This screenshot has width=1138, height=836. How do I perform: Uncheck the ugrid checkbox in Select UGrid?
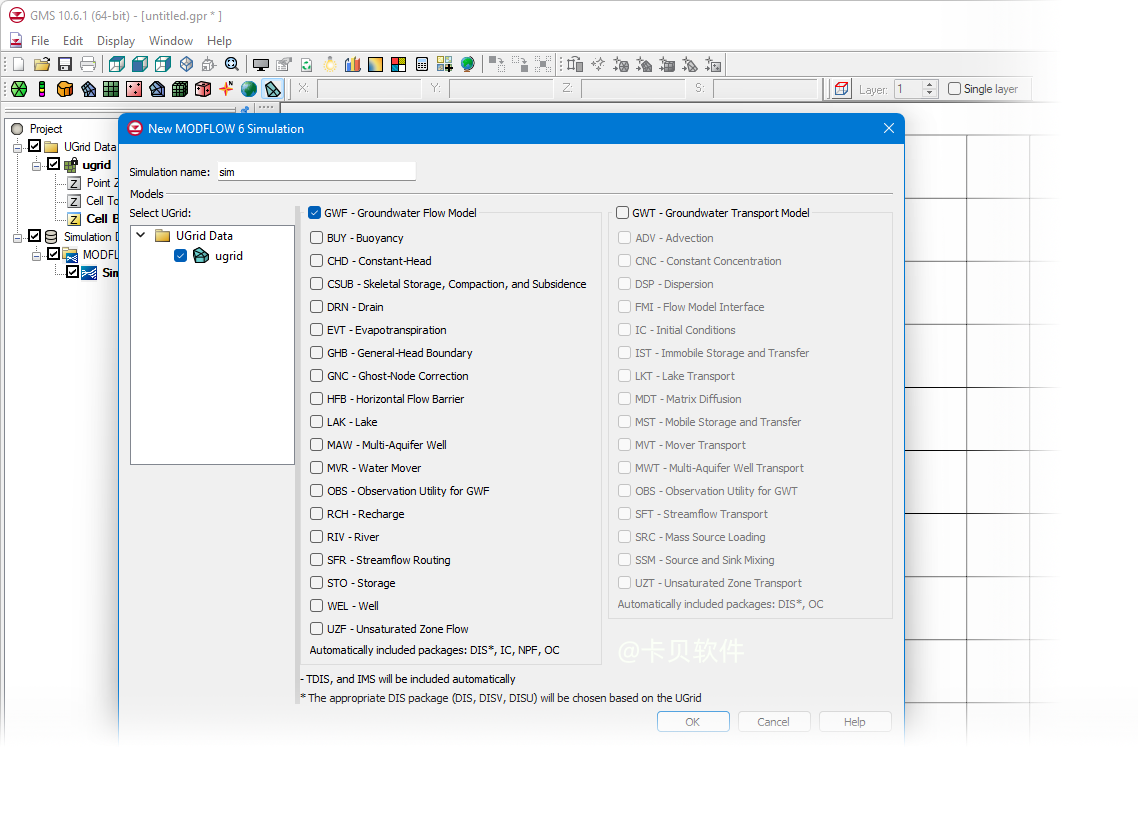181,256
